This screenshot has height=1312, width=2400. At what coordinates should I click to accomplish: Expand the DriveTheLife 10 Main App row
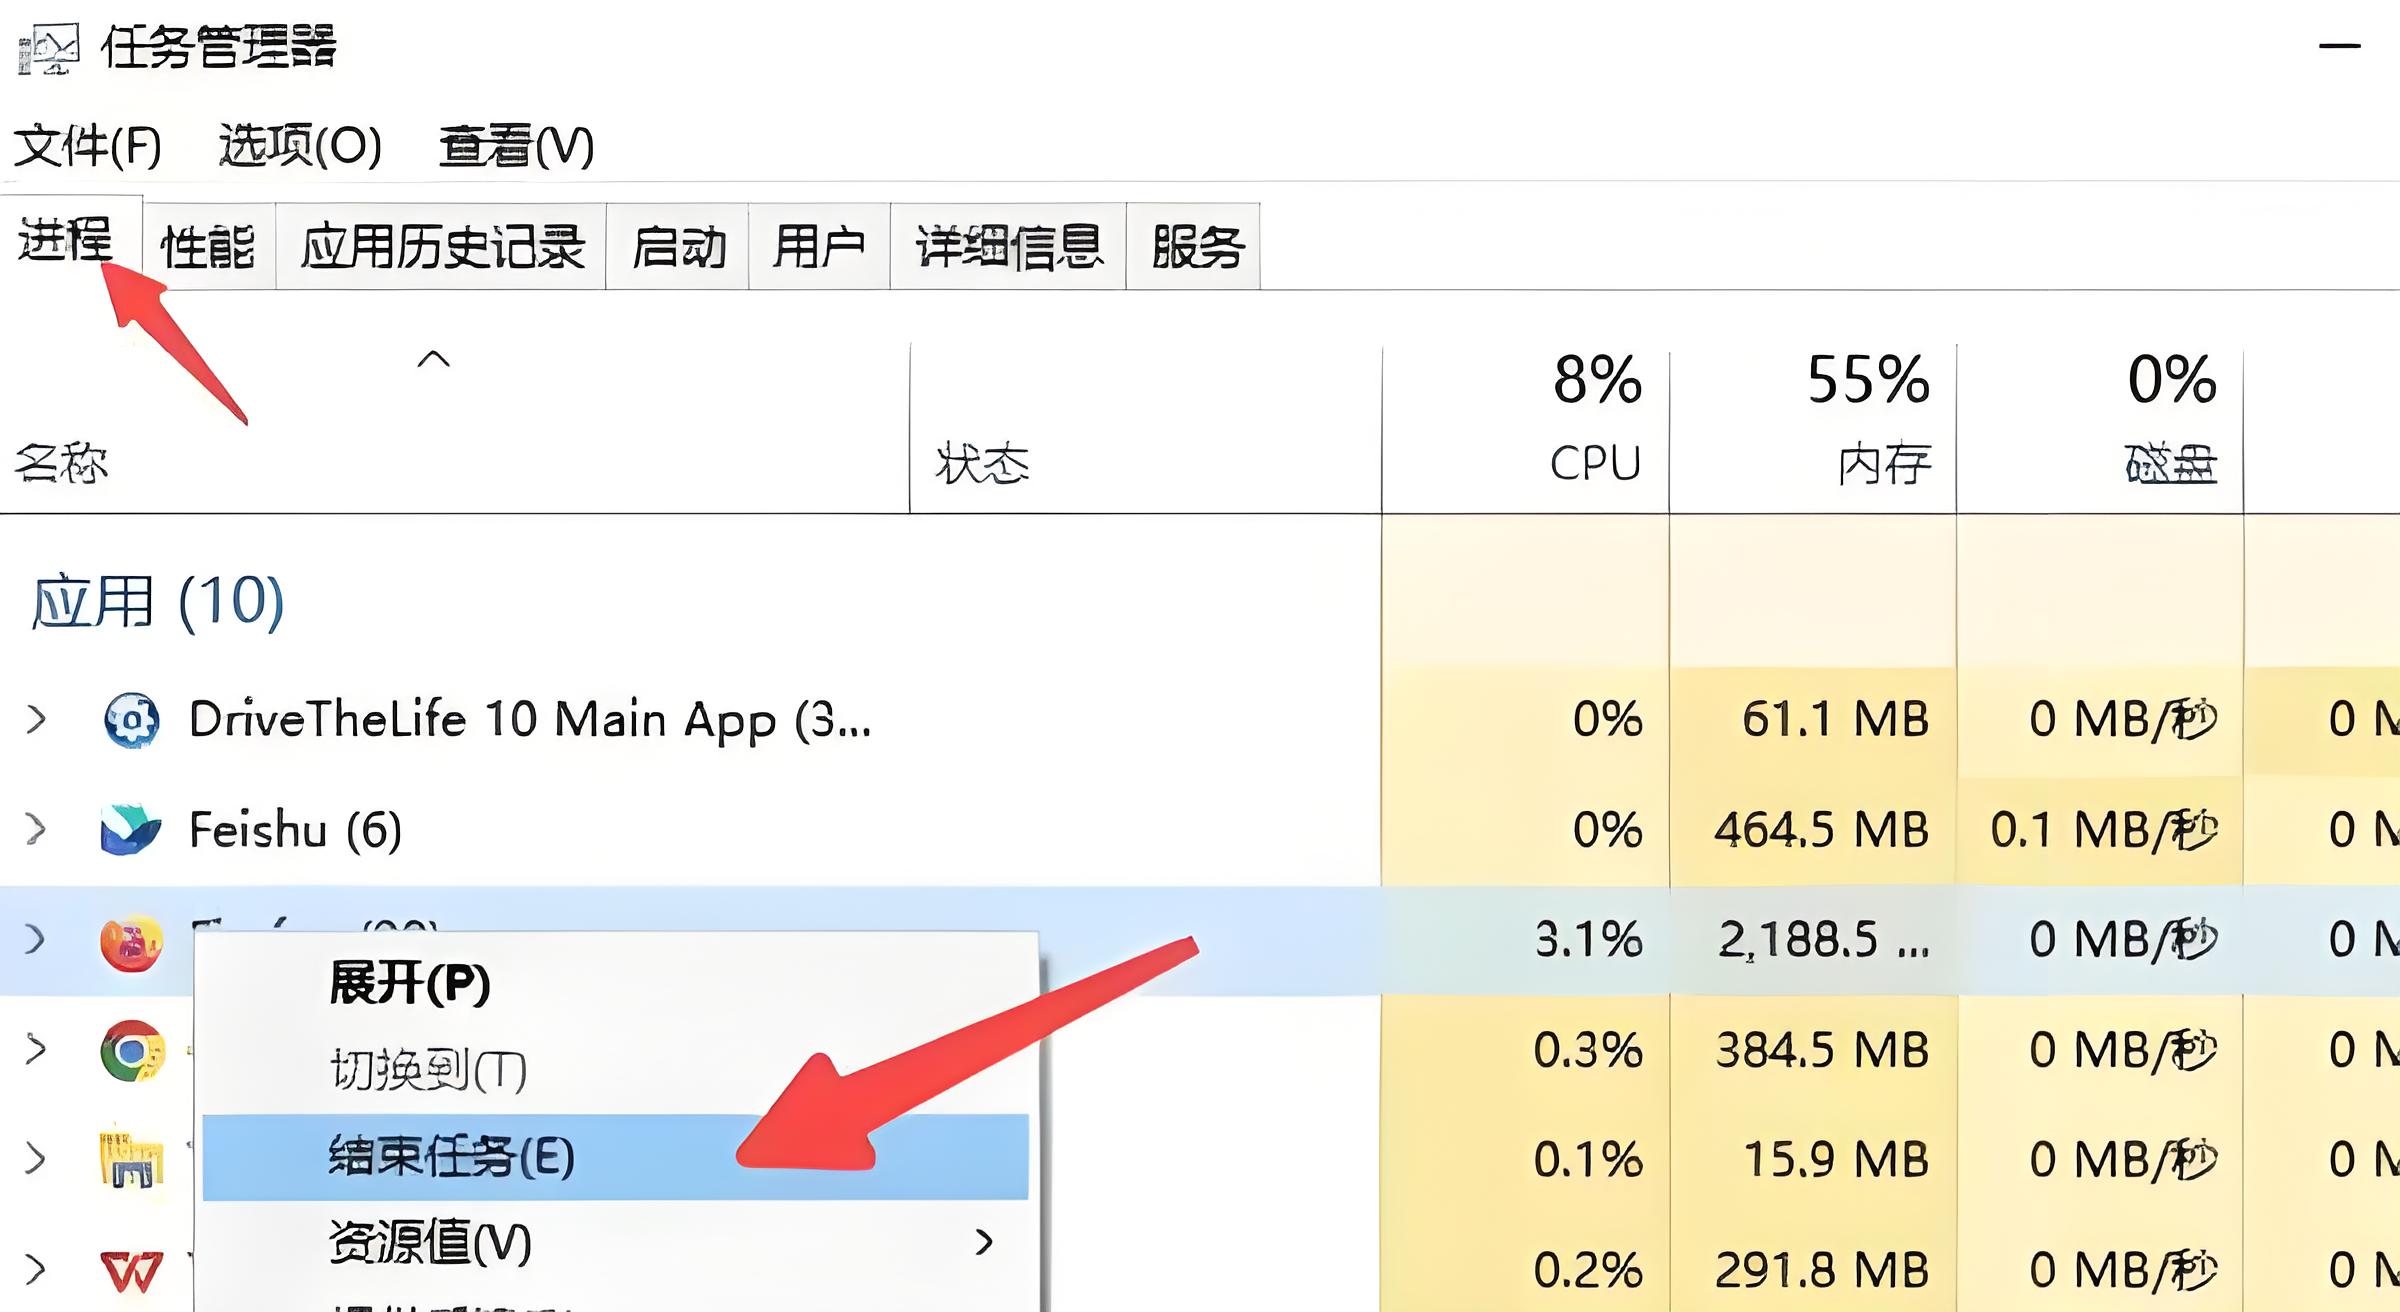tap(36, 720)
